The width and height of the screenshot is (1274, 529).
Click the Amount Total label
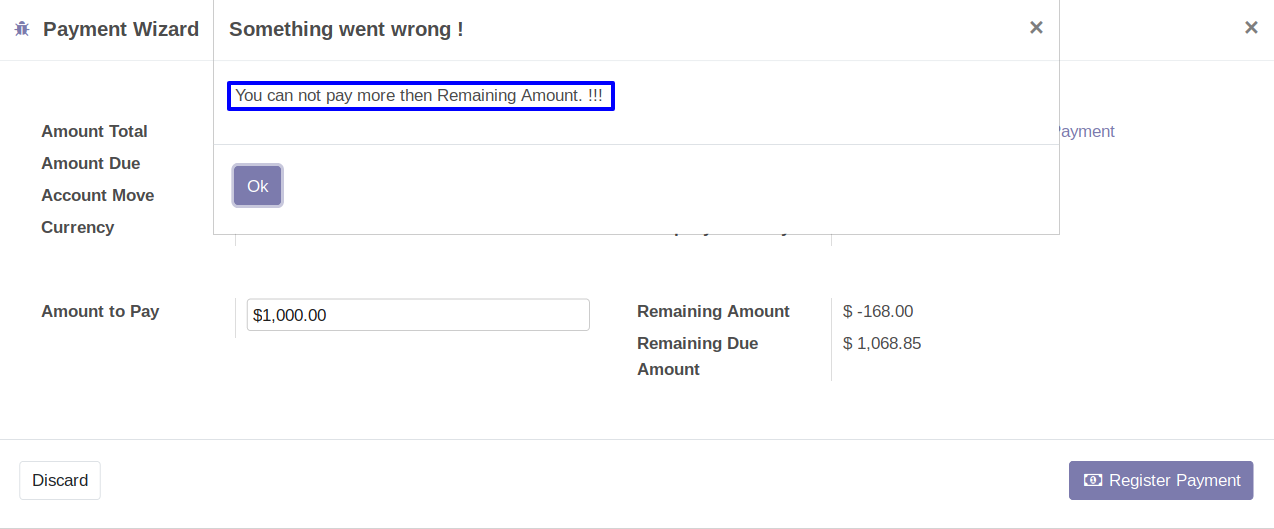coord(94,131)
